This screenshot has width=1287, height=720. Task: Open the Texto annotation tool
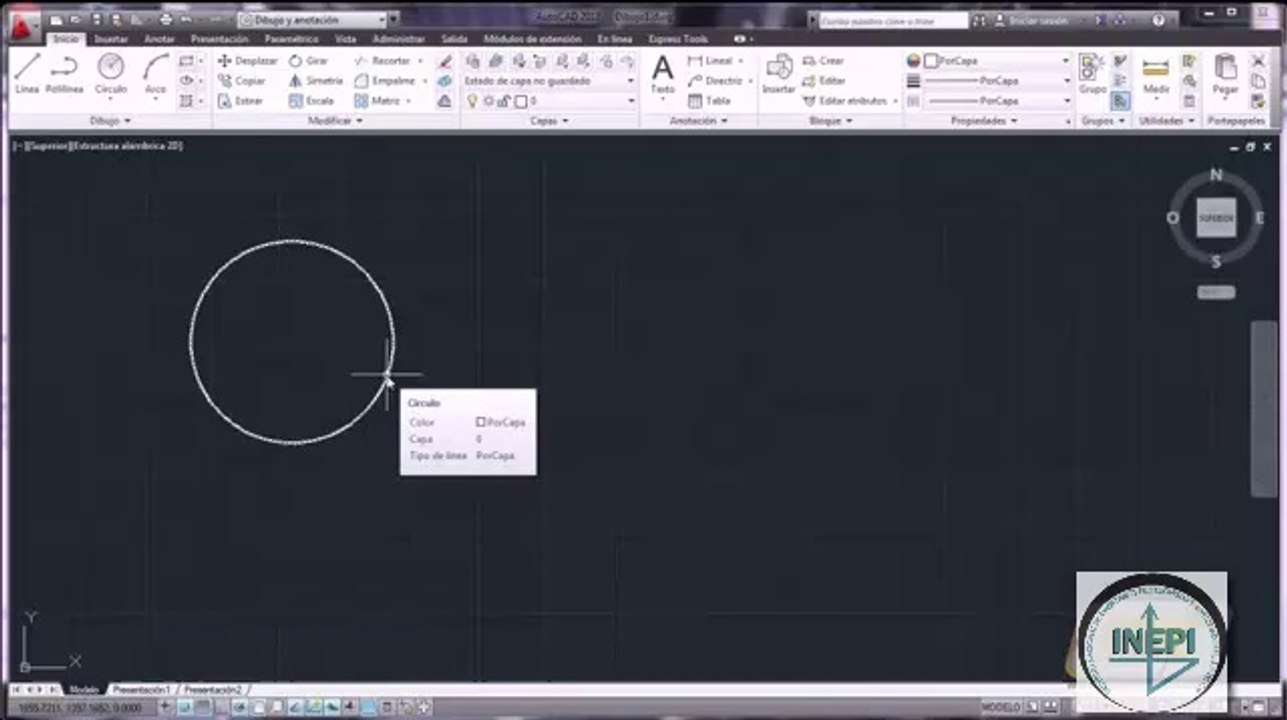(662, 76)
